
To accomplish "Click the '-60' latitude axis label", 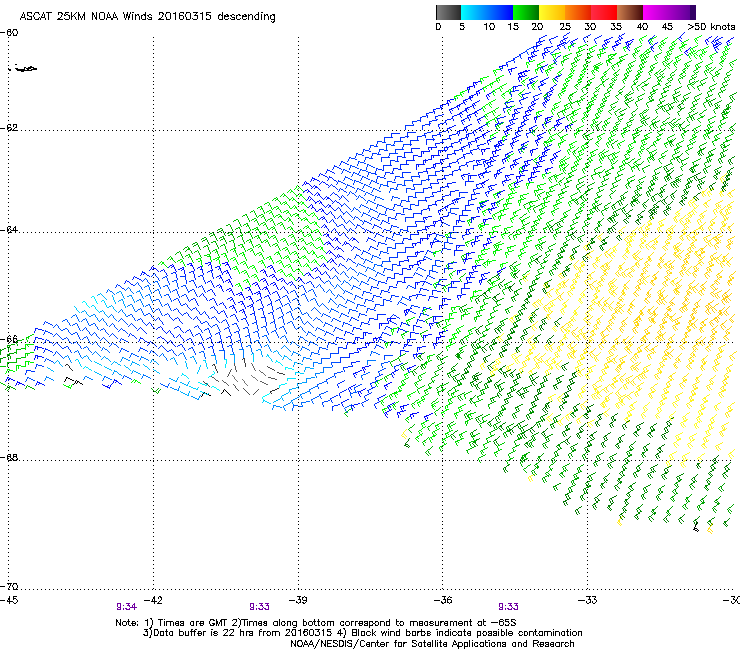I will tap(9, 33).
